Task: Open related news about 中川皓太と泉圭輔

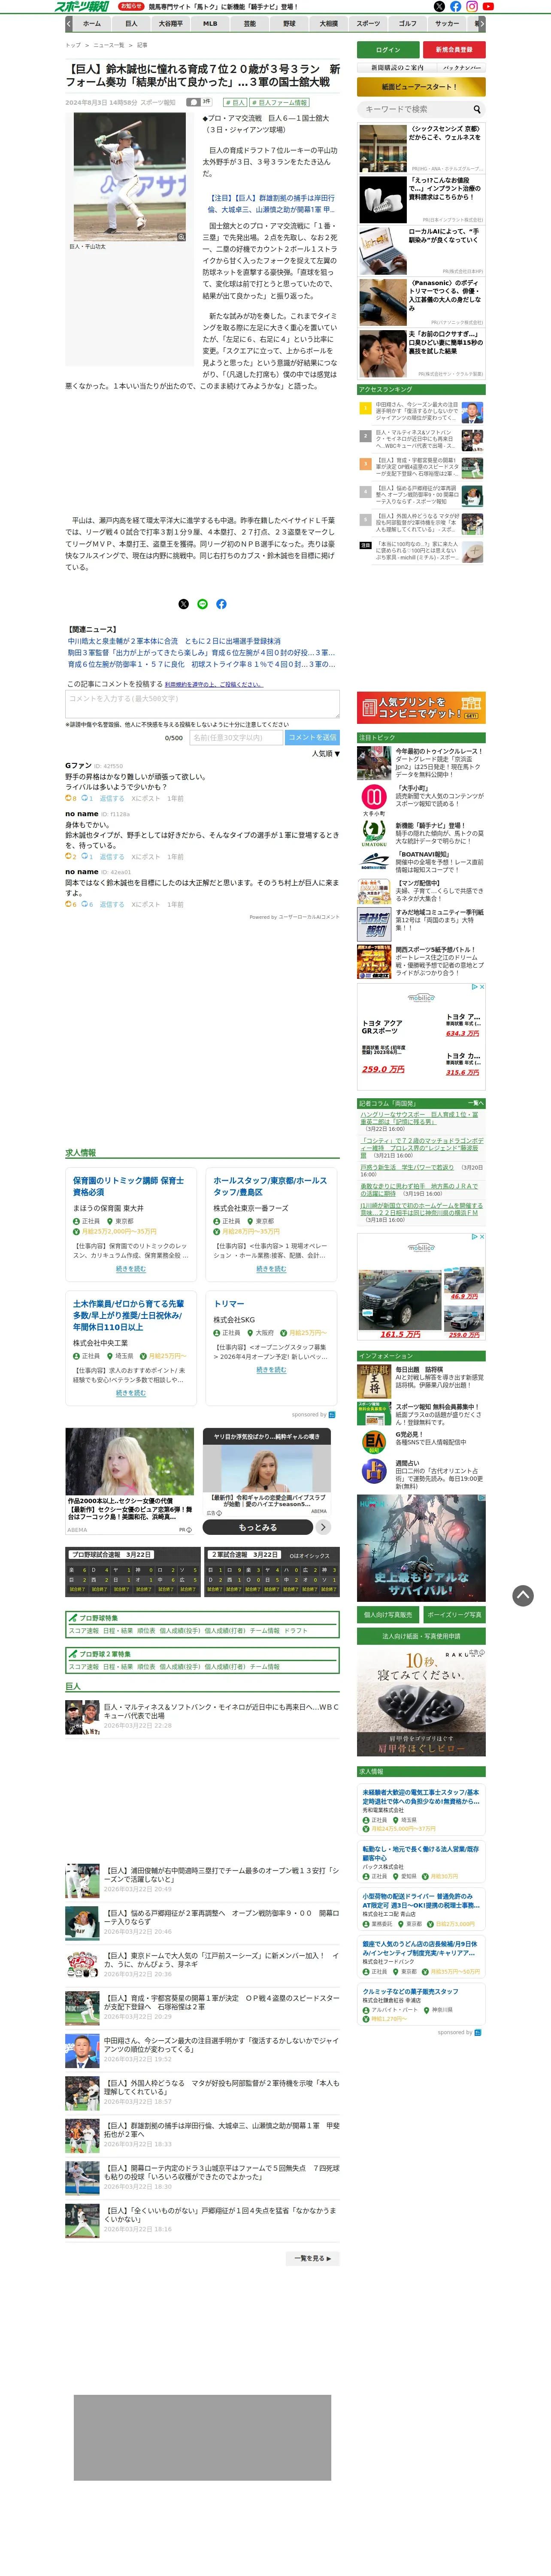Action: pos(174,641)
